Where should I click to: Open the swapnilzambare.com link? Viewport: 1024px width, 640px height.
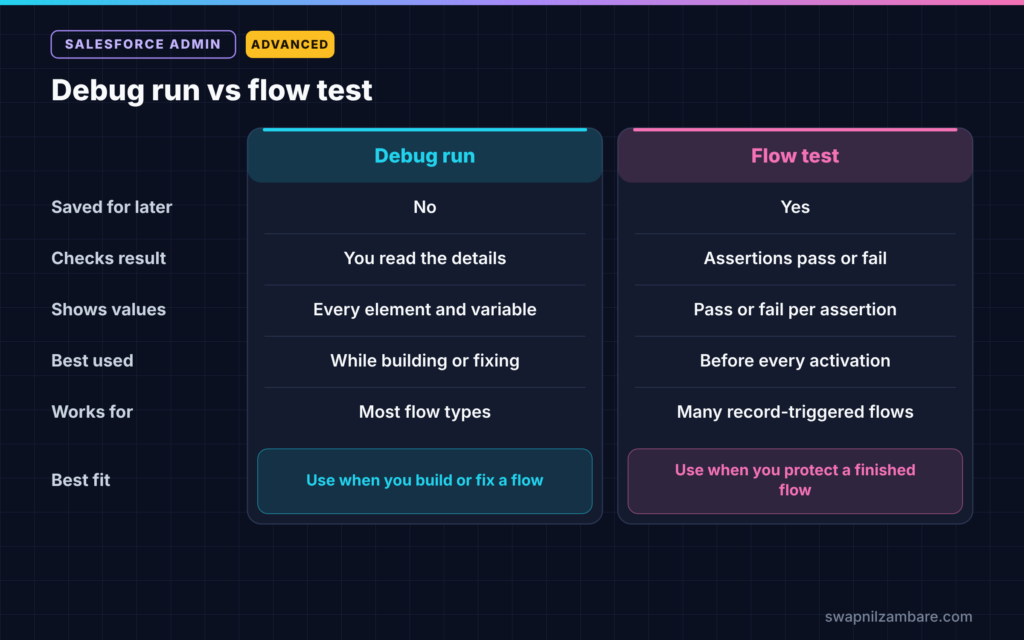pos(898,616)
